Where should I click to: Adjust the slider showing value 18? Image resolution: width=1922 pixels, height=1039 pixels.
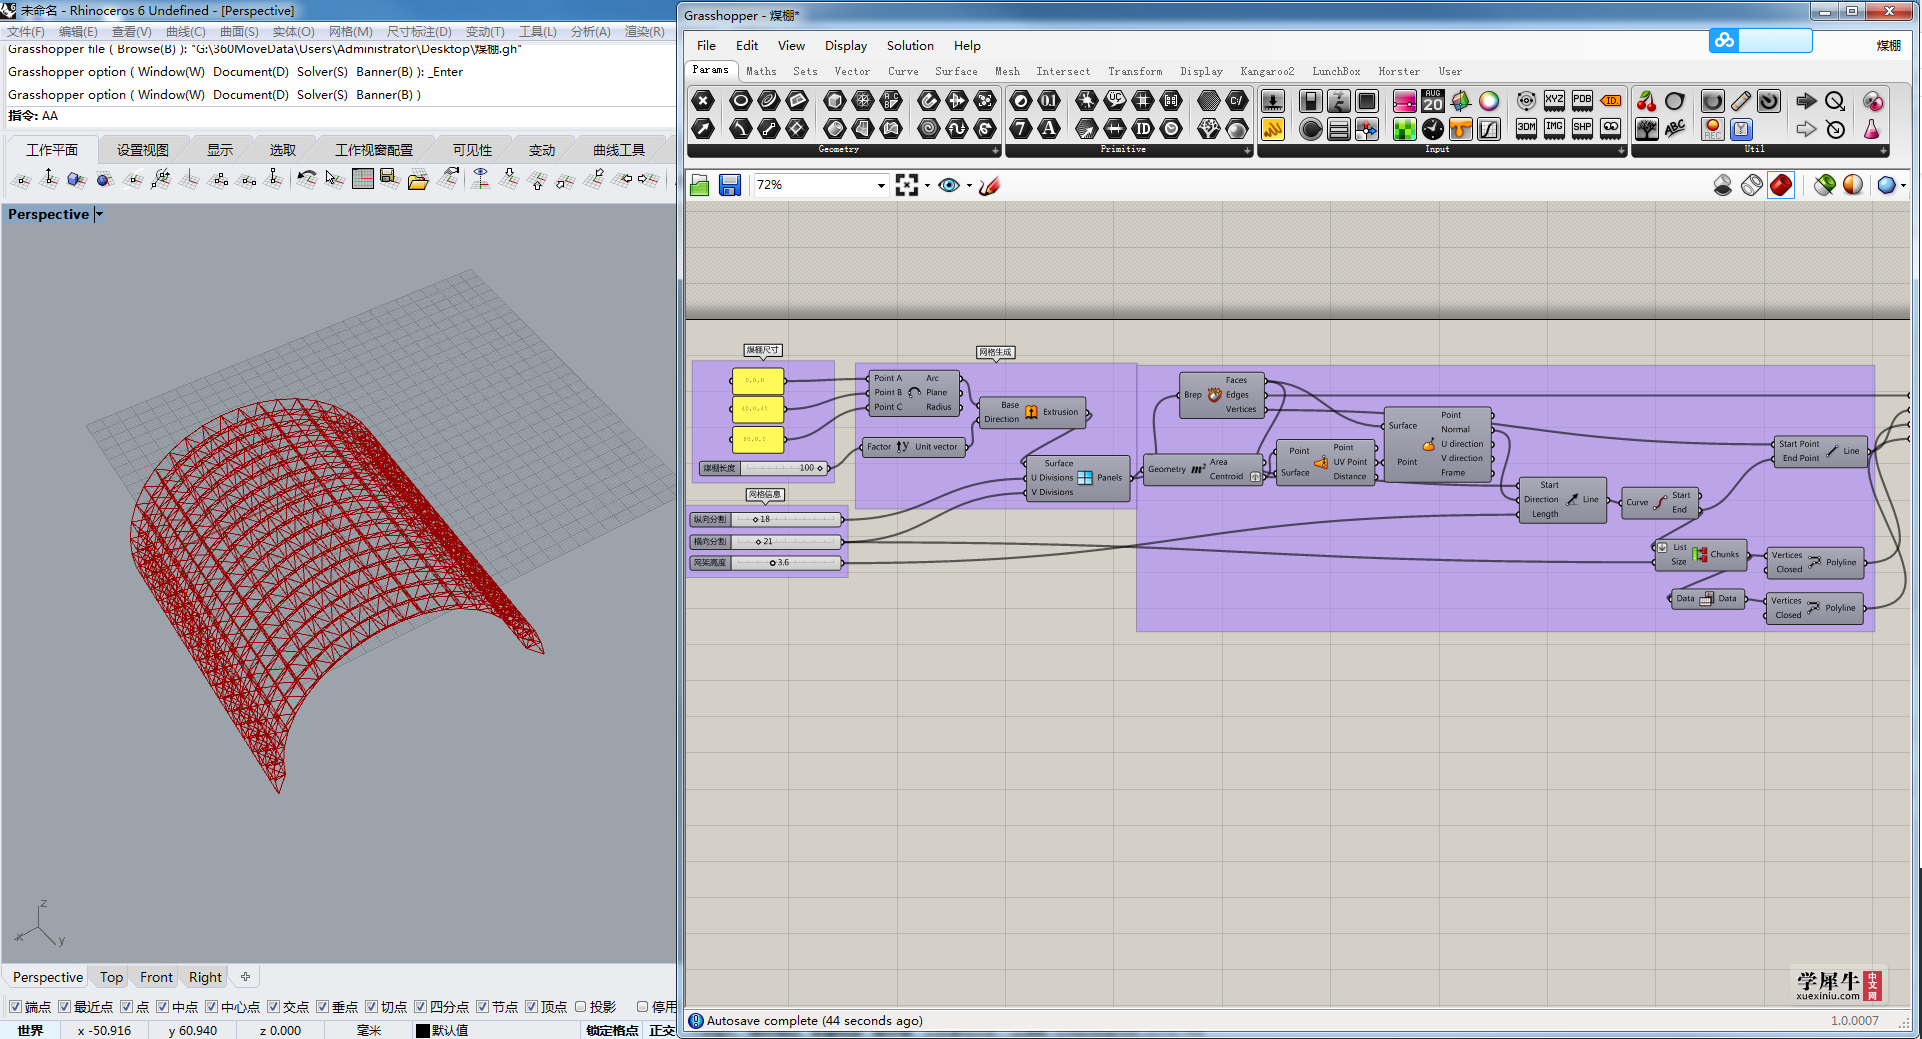766,519
